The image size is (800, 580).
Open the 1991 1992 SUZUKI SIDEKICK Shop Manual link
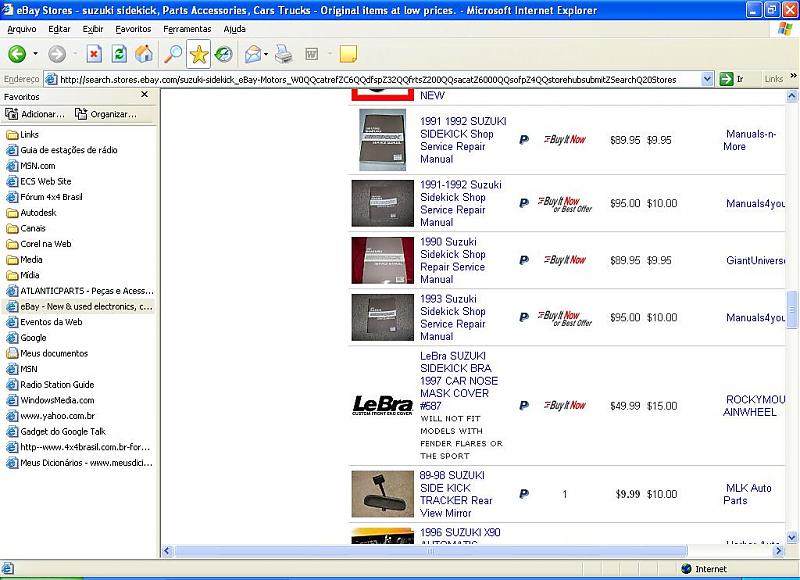463,140
